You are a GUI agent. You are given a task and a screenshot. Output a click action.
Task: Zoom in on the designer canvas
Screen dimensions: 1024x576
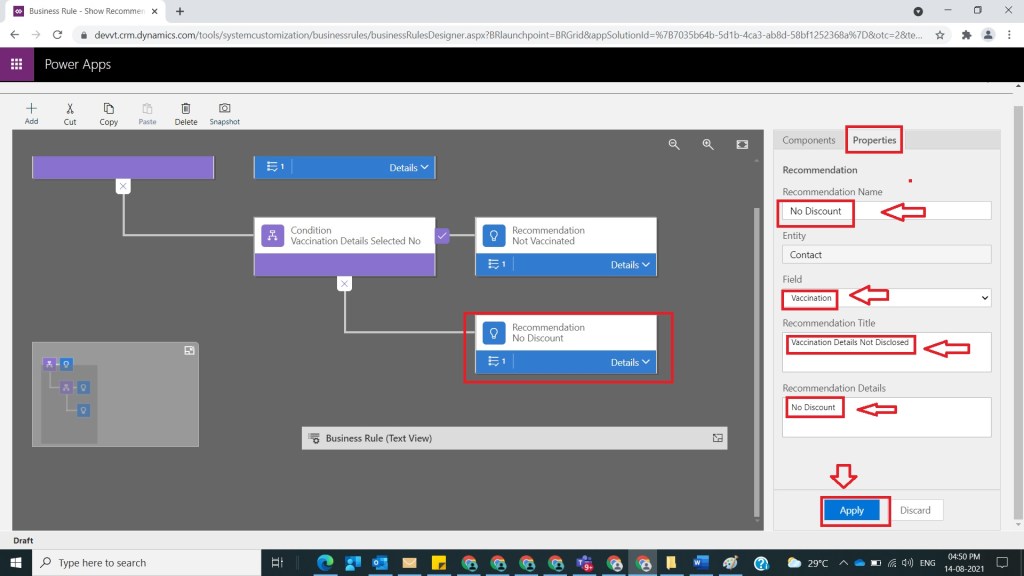coord(708,144)
